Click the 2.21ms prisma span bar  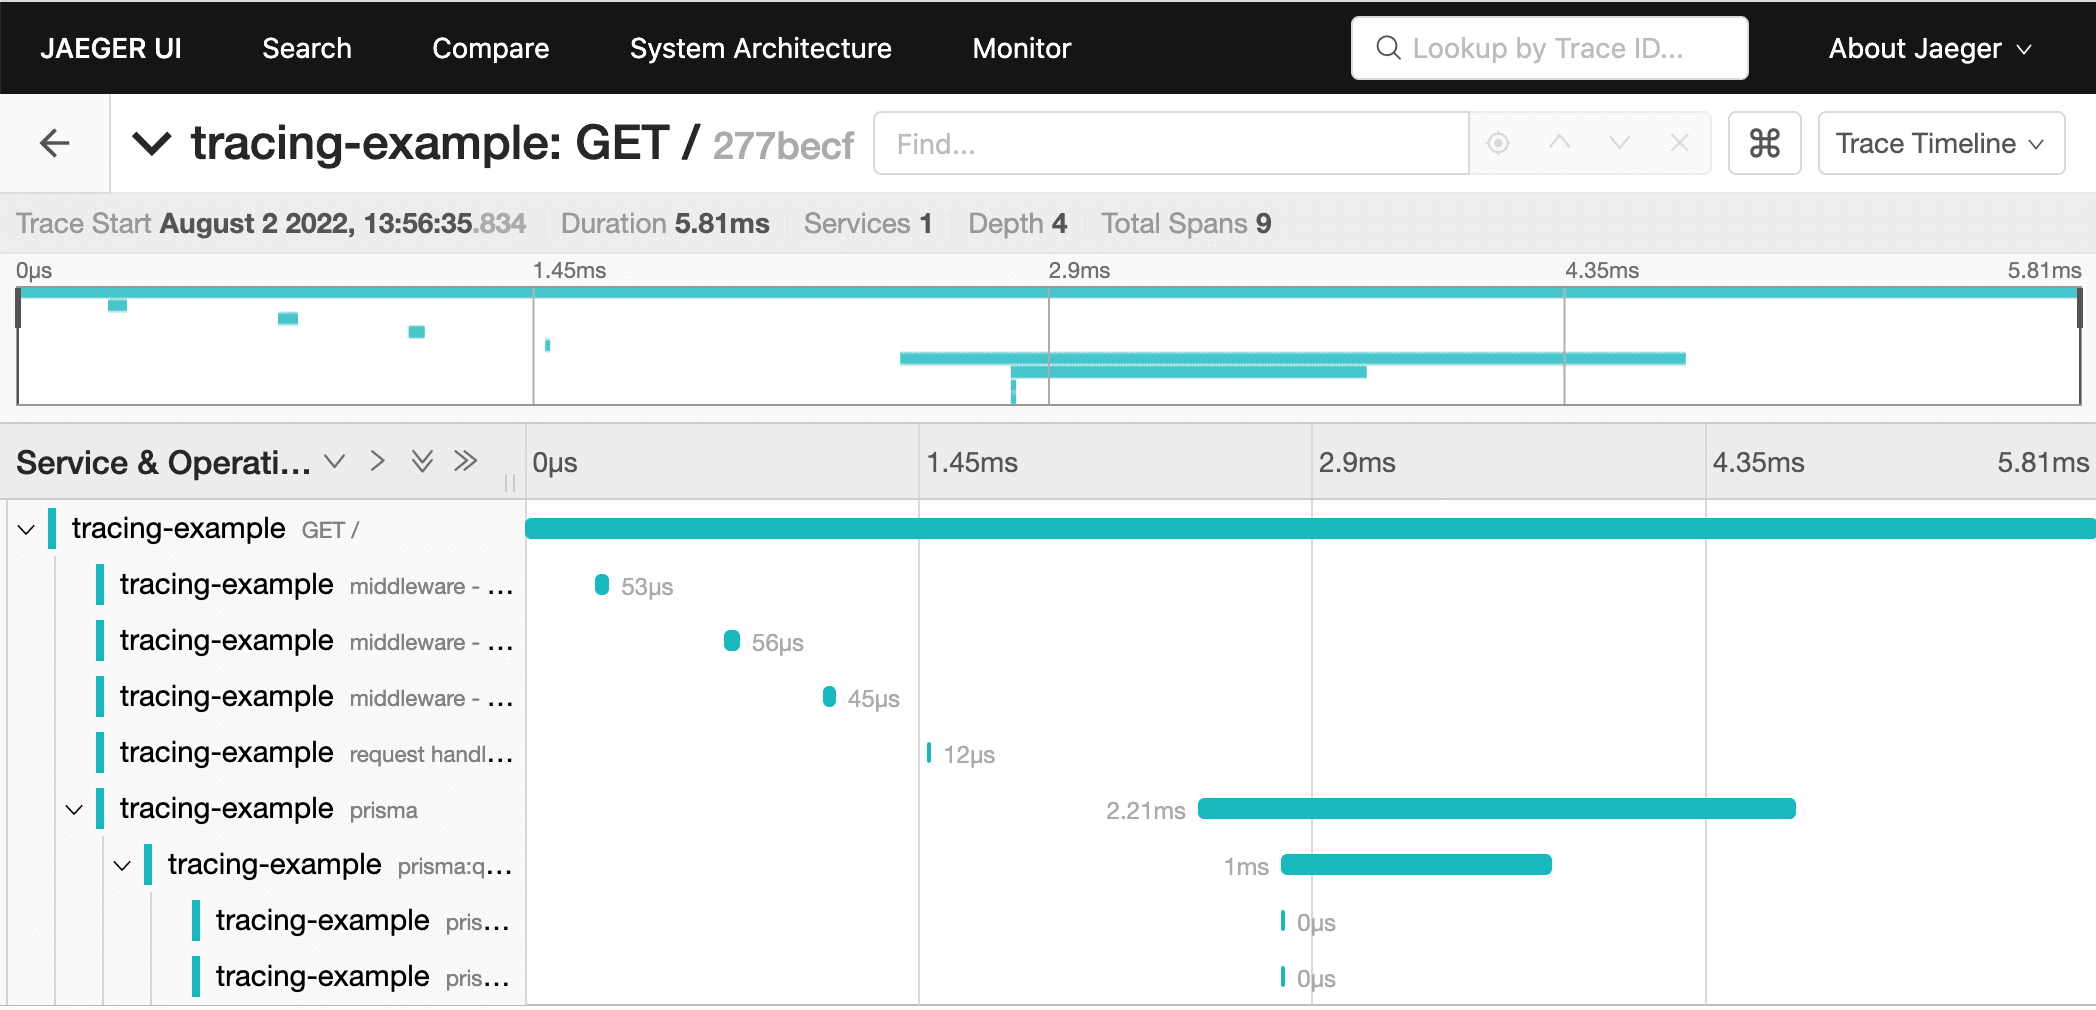point(1496,809)
